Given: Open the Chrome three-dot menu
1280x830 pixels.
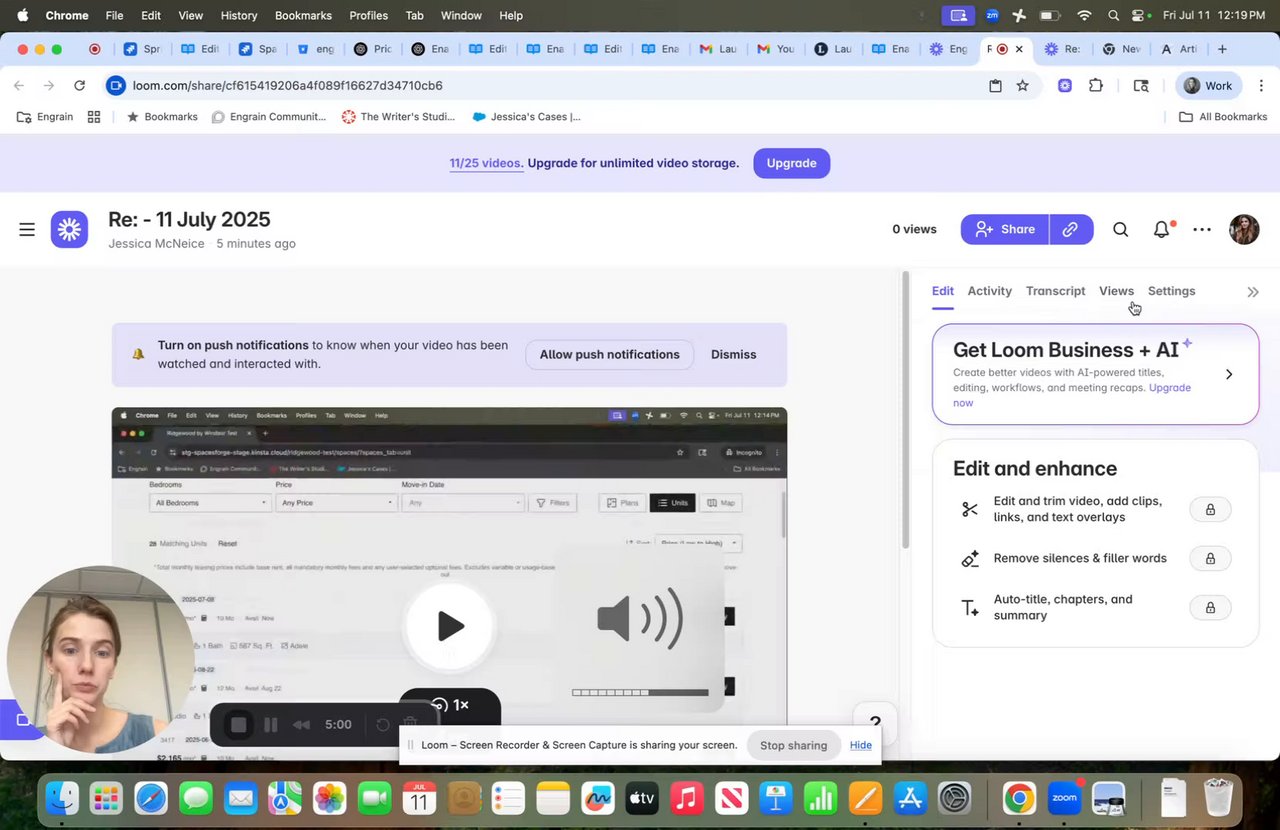Looking at the screenshot, I should (x=1259, y=86).
